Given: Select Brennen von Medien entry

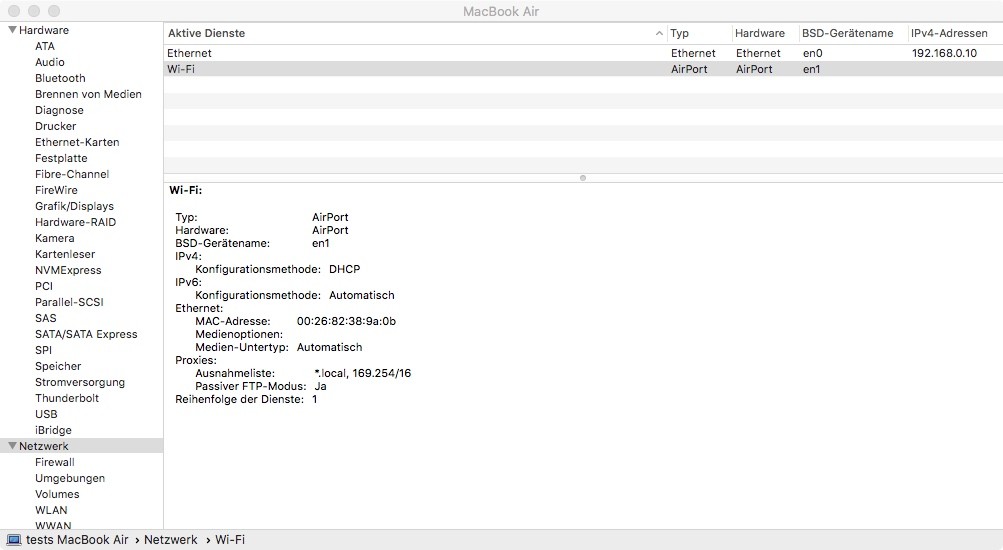Looking at the screenshot, I should pos(88,94).
